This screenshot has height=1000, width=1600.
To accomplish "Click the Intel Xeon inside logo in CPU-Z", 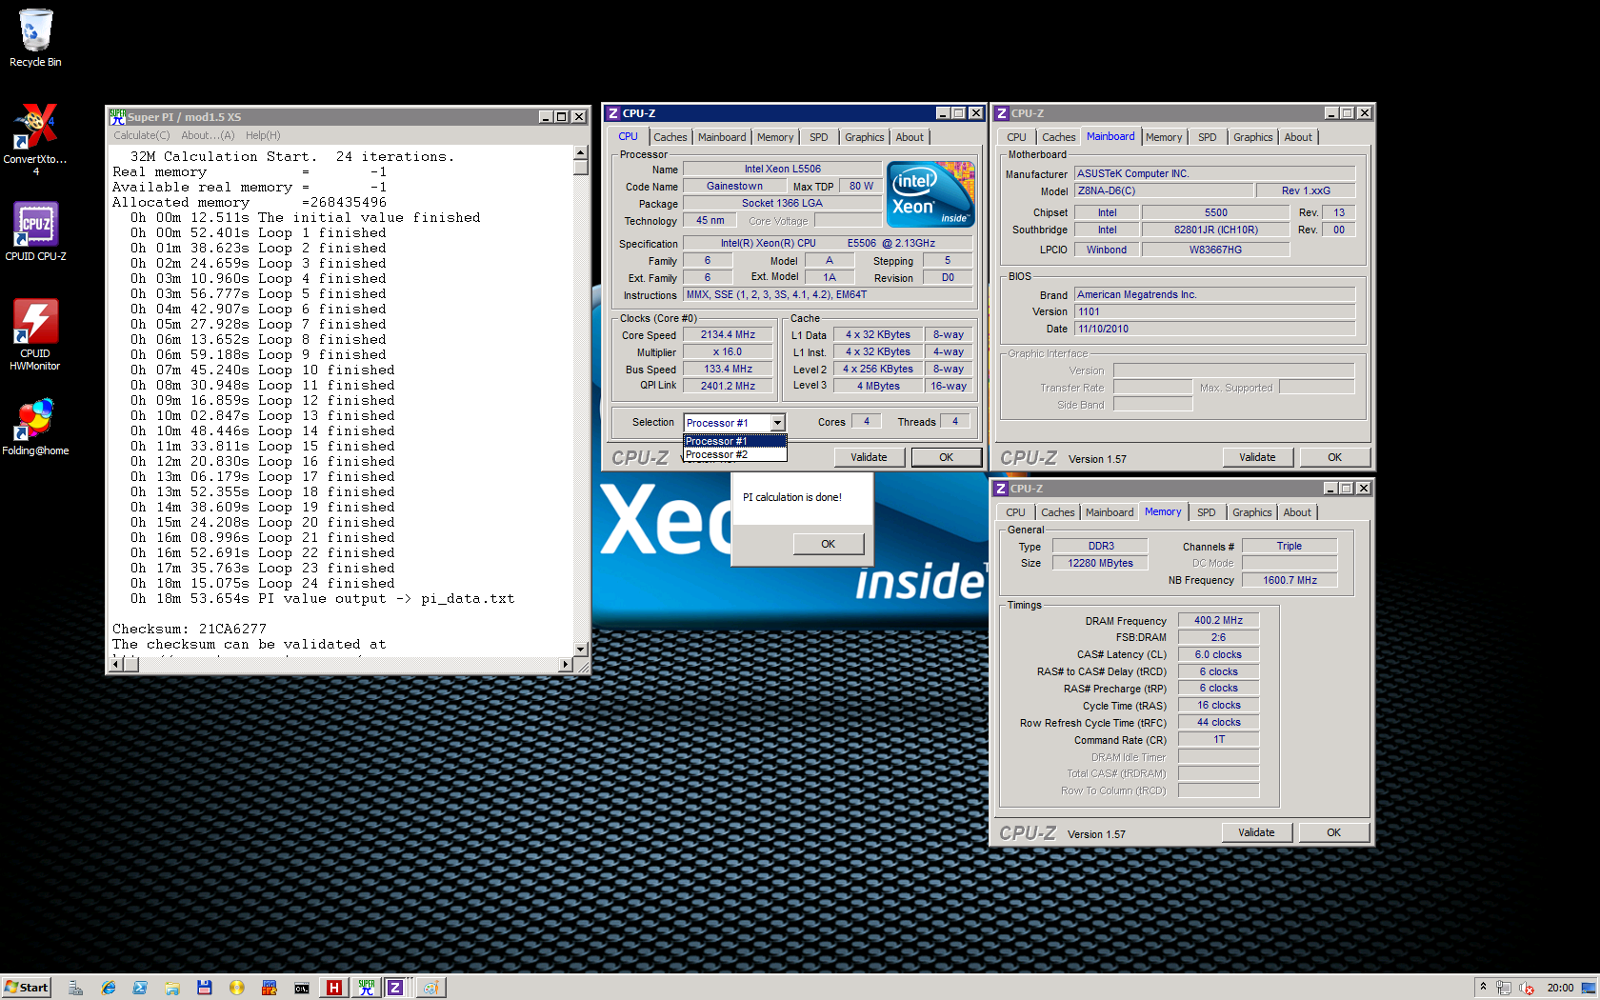I will click(930, 194).
